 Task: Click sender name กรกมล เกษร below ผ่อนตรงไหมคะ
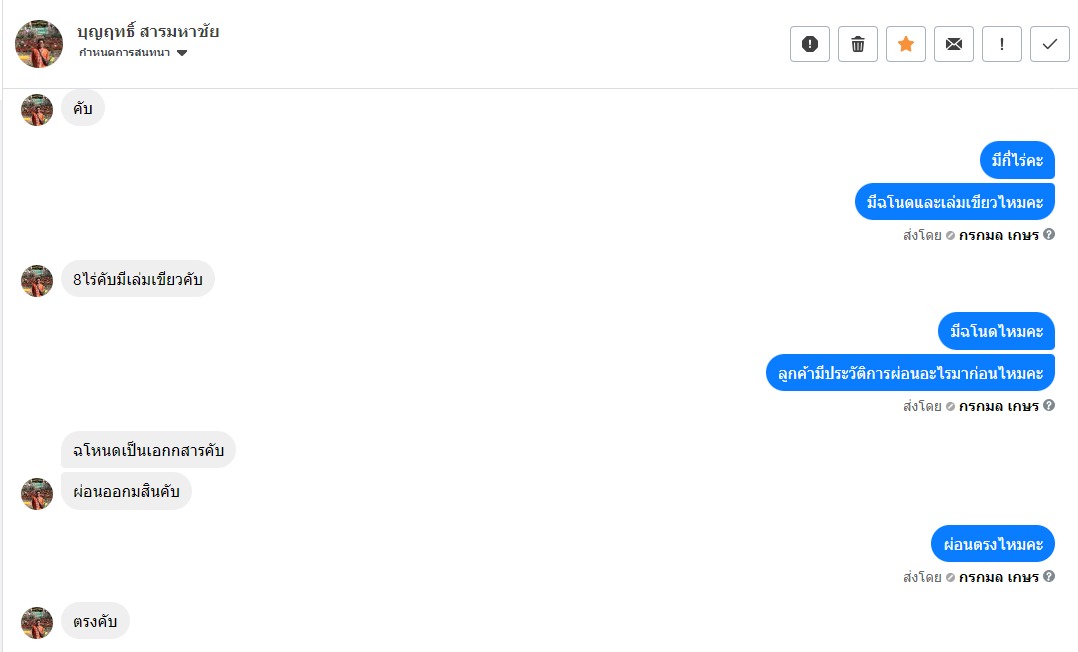tap(998, 577)
